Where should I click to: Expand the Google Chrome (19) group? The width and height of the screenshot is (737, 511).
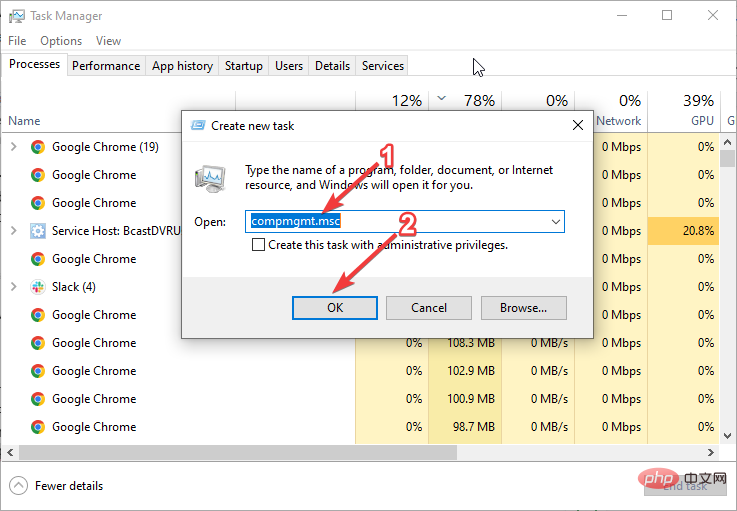click(x=14, y=147)
